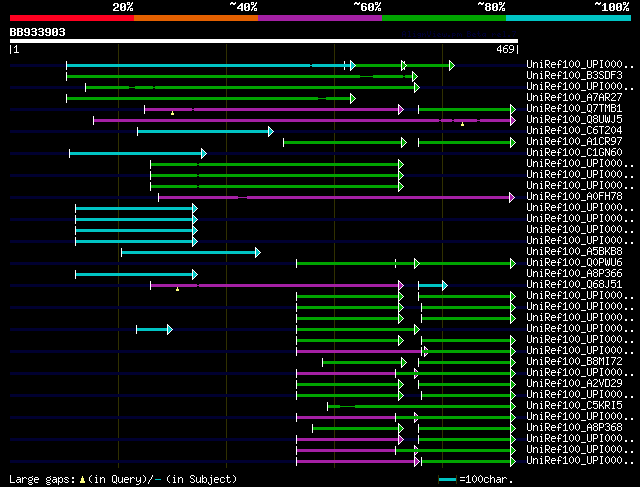Select the BB933903 query label

click(x=38, y=32)
